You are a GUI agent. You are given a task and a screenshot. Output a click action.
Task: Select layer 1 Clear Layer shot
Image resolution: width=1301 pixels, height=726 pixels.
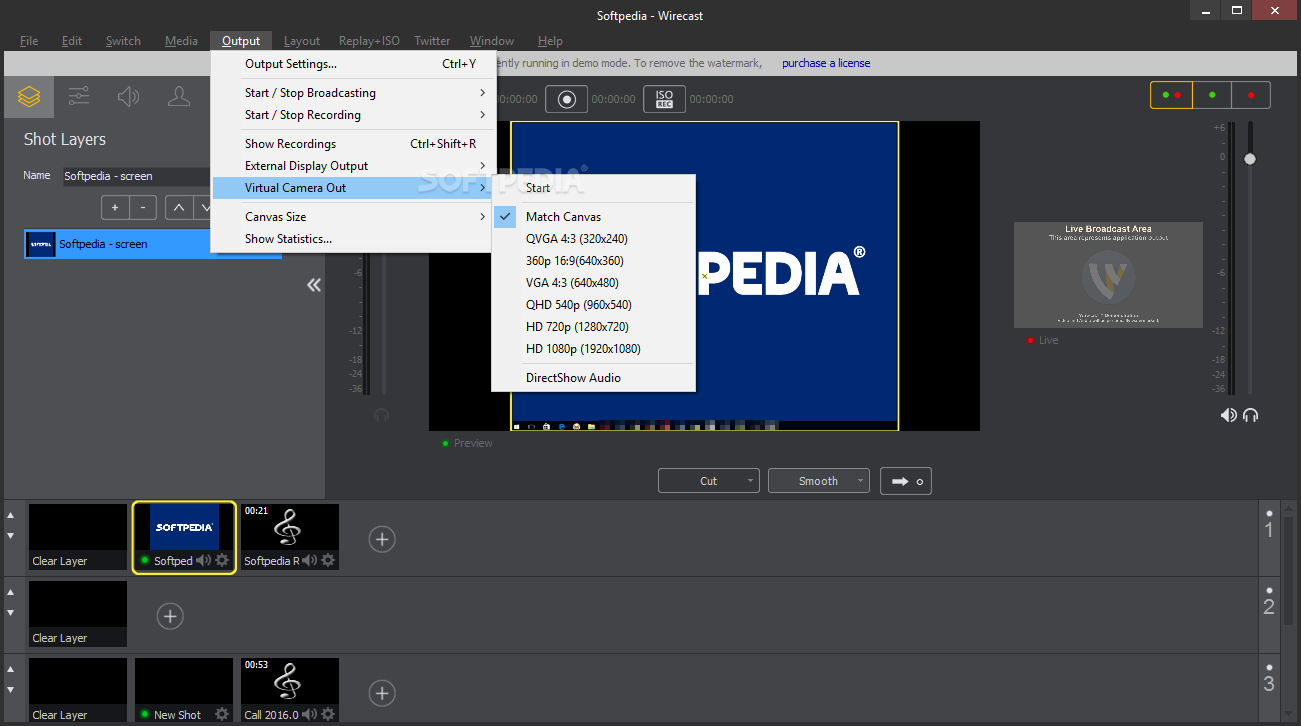point(78,537)
